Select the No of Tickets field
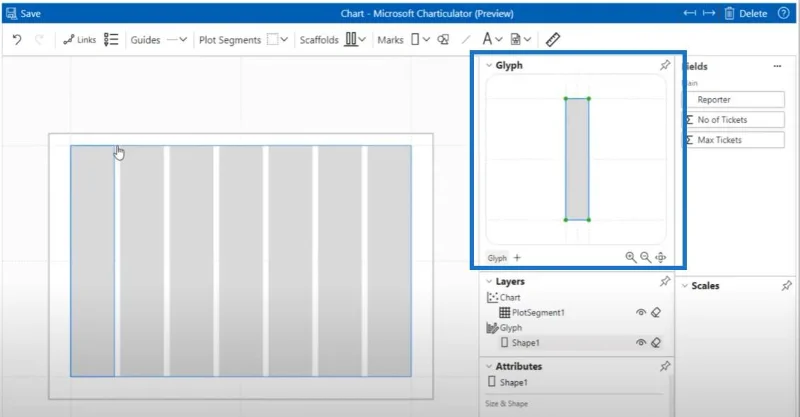800x417 pixels. click(x=734, y=119)
